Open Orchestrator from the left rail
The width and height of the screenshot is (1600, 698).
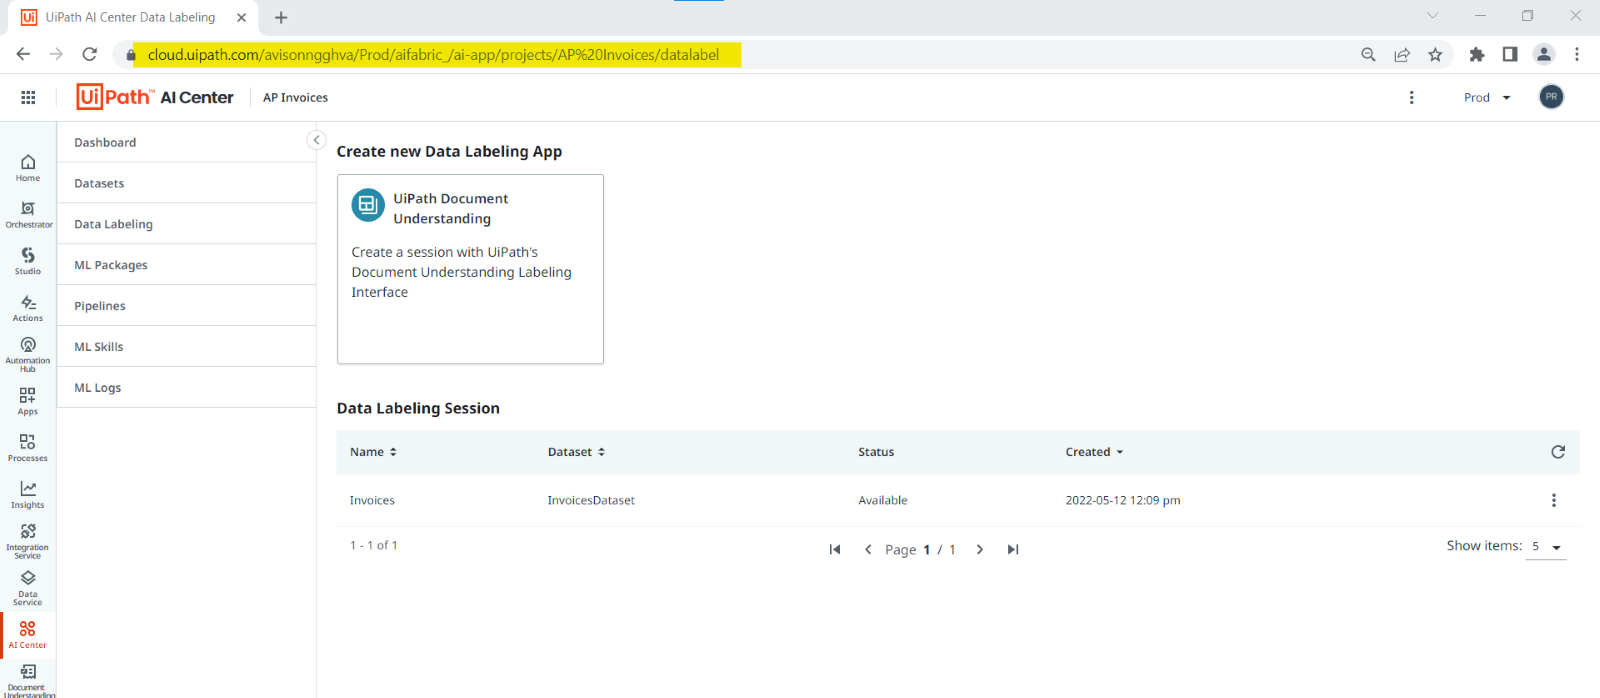pyautogui.click(x=28, y=215)
